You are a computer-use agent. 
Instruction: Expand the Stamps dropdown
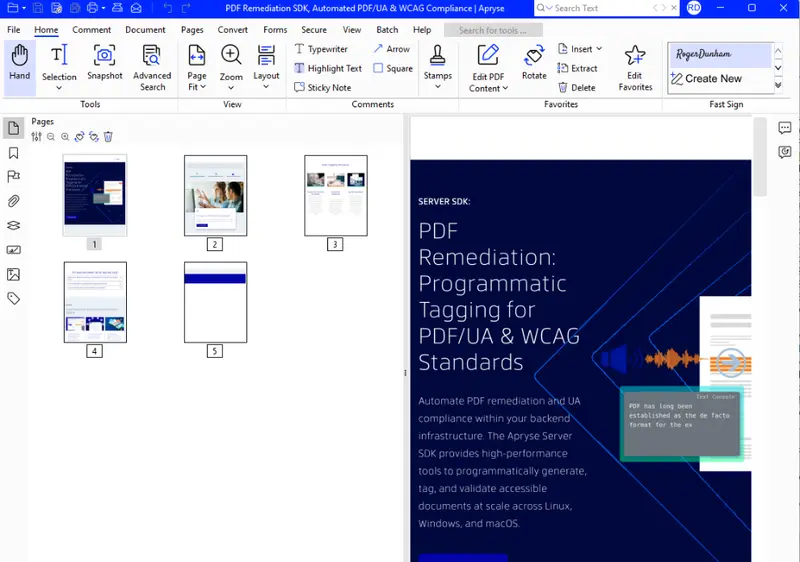point(438,87)
